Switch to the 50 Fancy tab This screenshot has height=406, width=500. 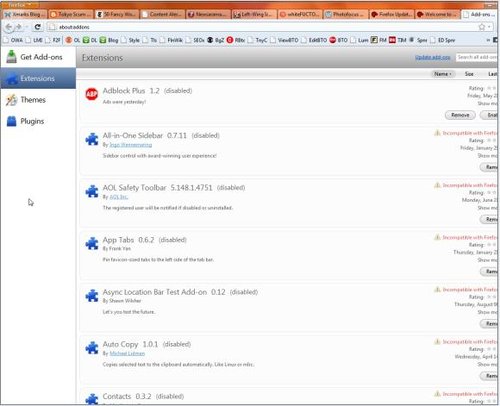pos(116,14)
